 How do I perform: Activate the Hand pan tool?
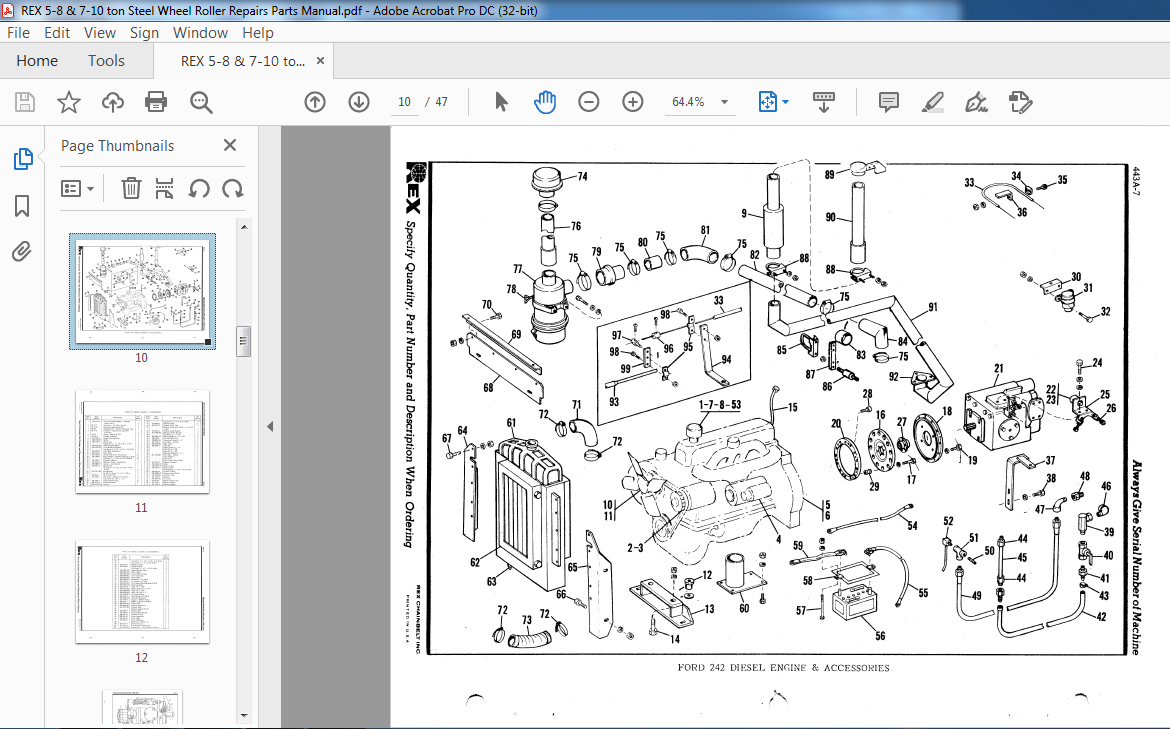(545, 101)
